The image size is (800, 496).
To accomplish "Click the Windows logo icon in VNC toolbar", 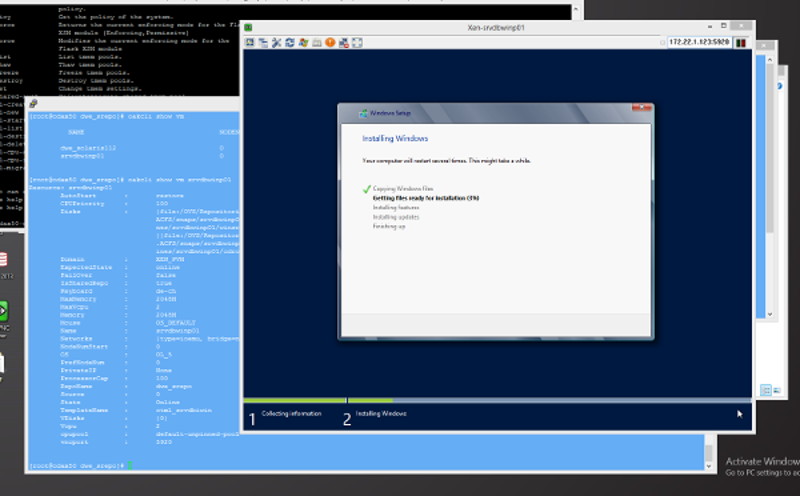I will (x=304, y=43).
